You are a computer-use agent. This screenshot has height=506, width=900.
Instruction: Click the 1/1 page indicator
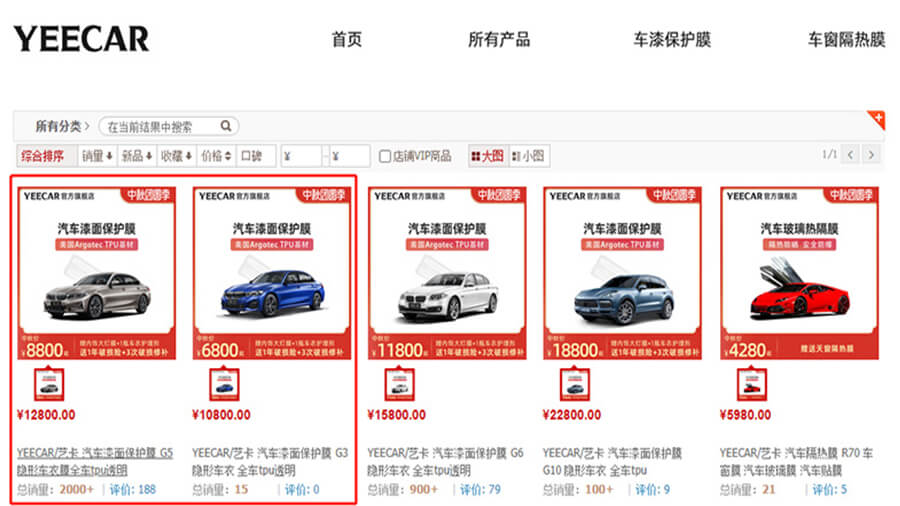coord(829,154)
